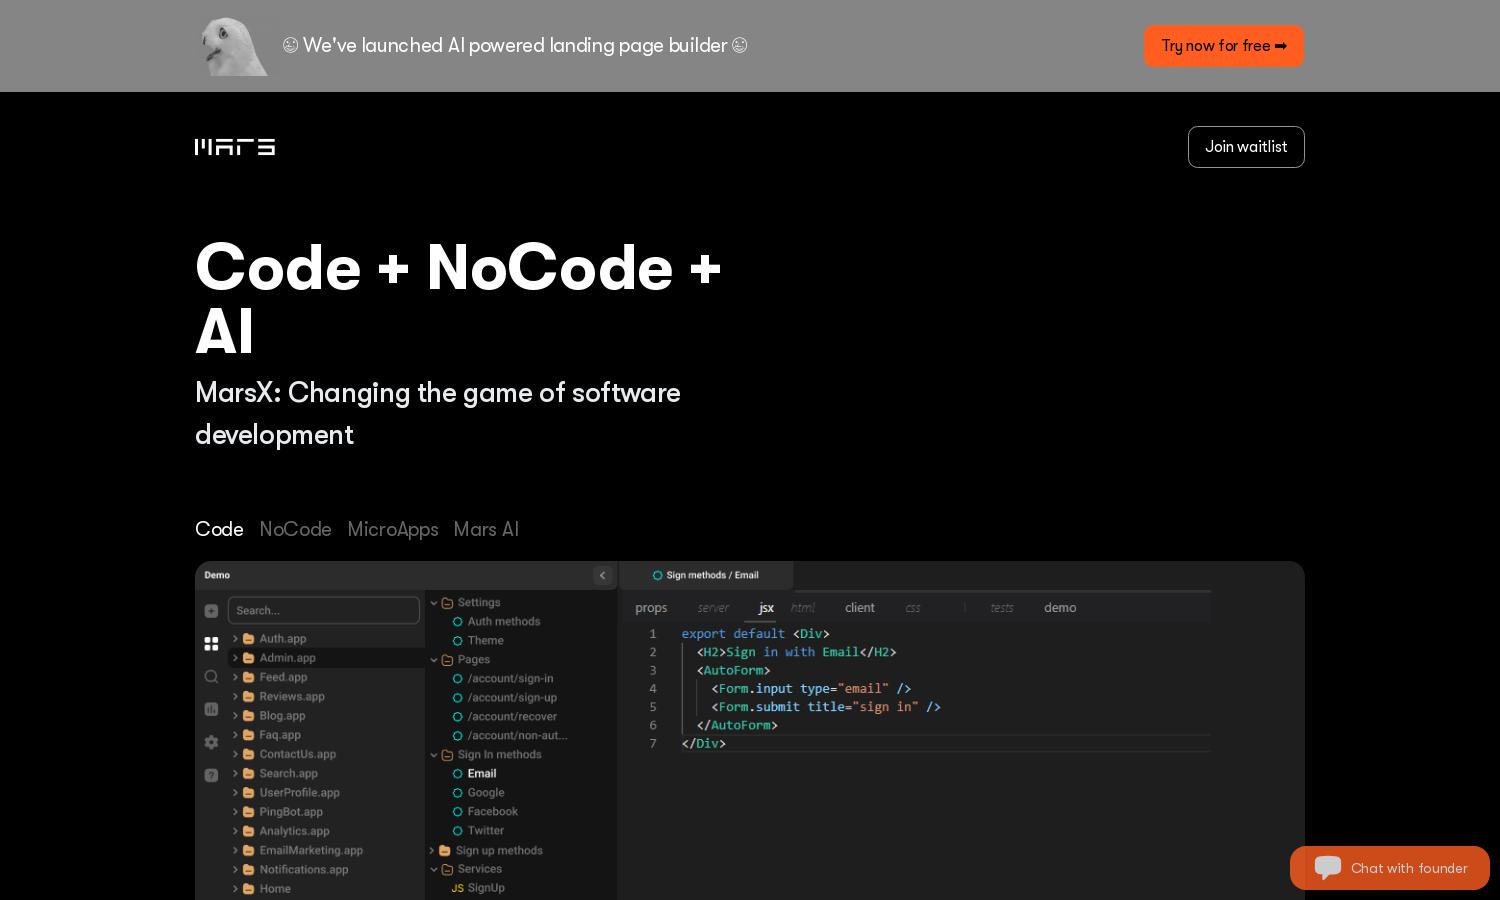Click the circle icon beside Facebook
This screenshot has width=1500, height=900.
point(458,812)
